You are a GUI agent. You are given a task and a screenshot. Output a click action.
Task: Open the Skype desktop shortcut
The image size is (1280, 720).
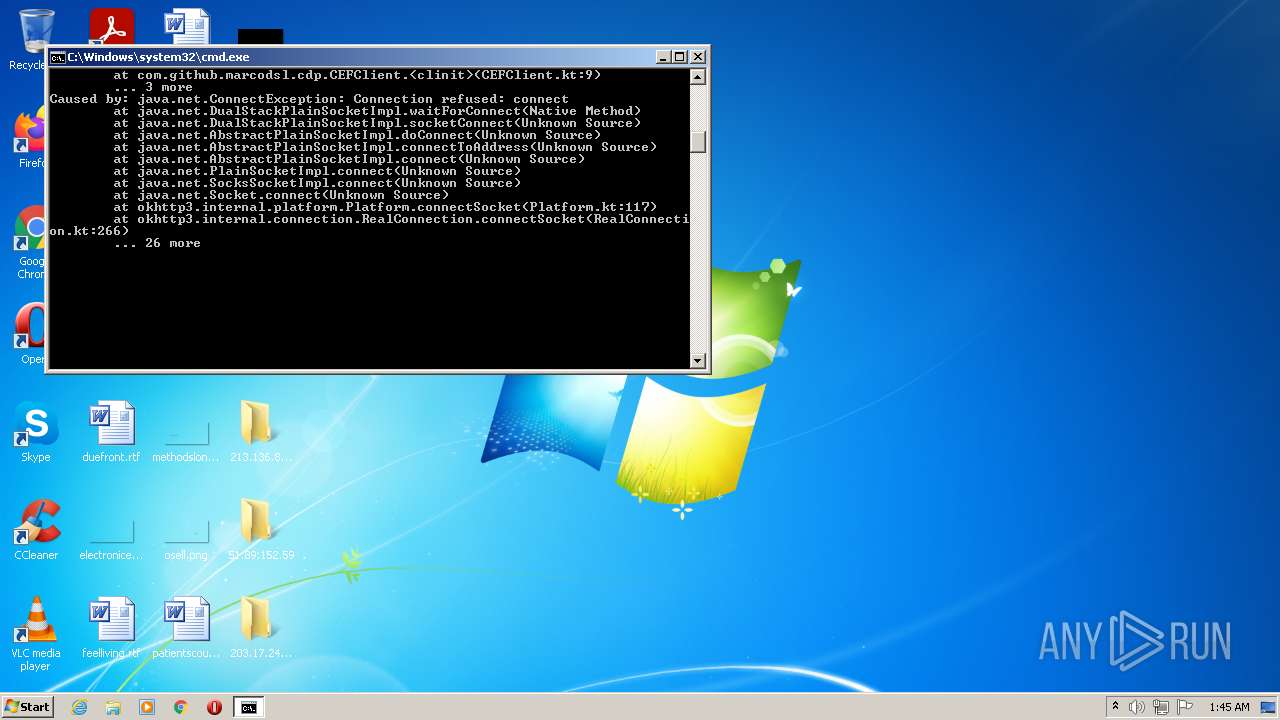point(36,432)
